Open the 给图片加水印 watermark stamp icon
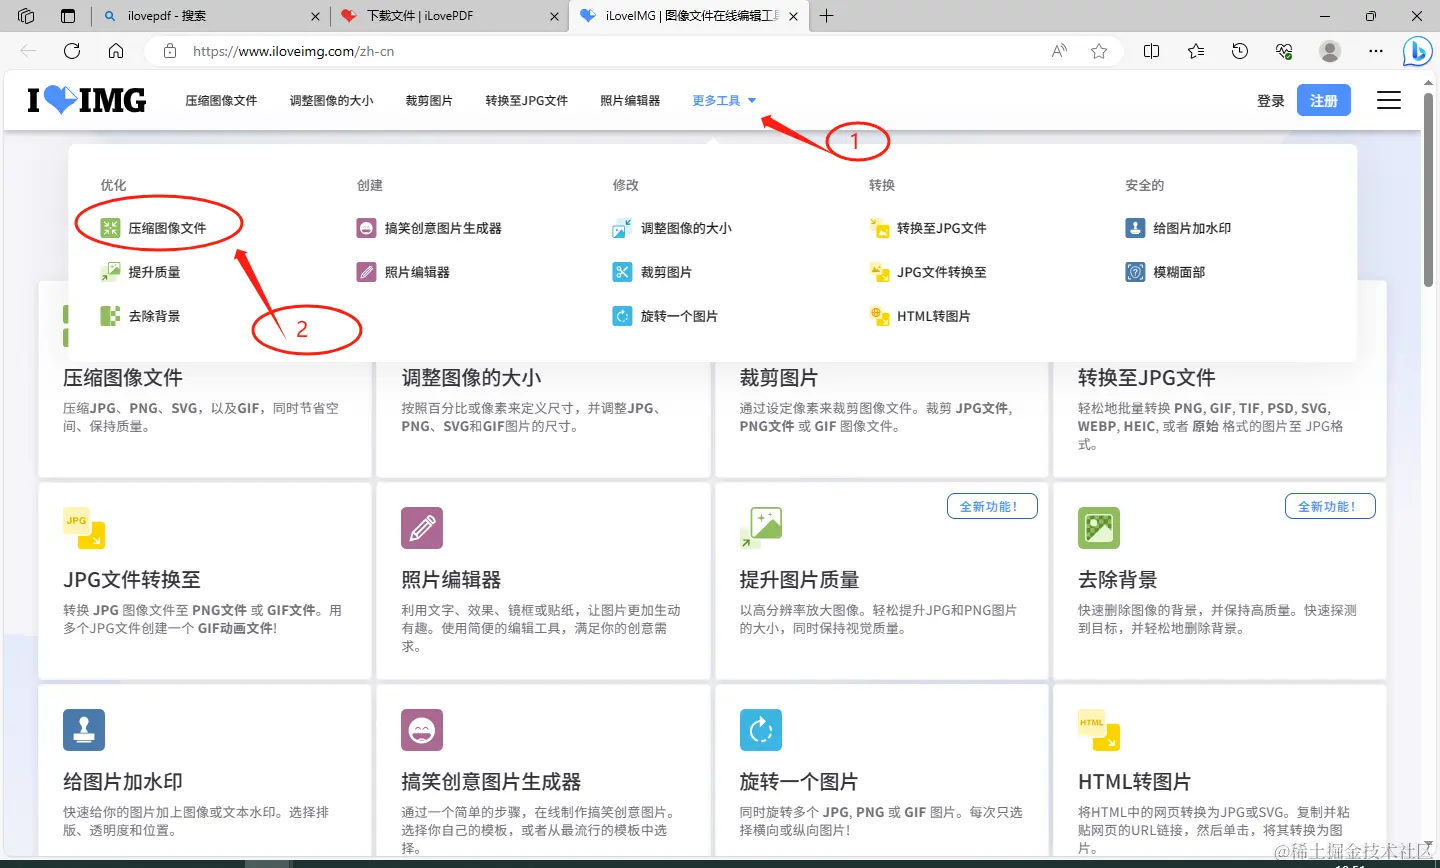Image resolution: width=1440 pixels, height=868 pixels. click(1135, 227)
